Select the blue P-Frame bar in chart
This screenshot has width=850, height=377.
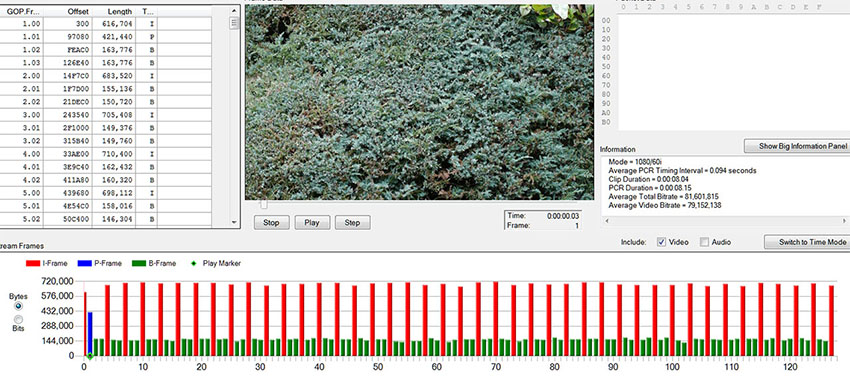pyautogui.click(x=90, y=334)
